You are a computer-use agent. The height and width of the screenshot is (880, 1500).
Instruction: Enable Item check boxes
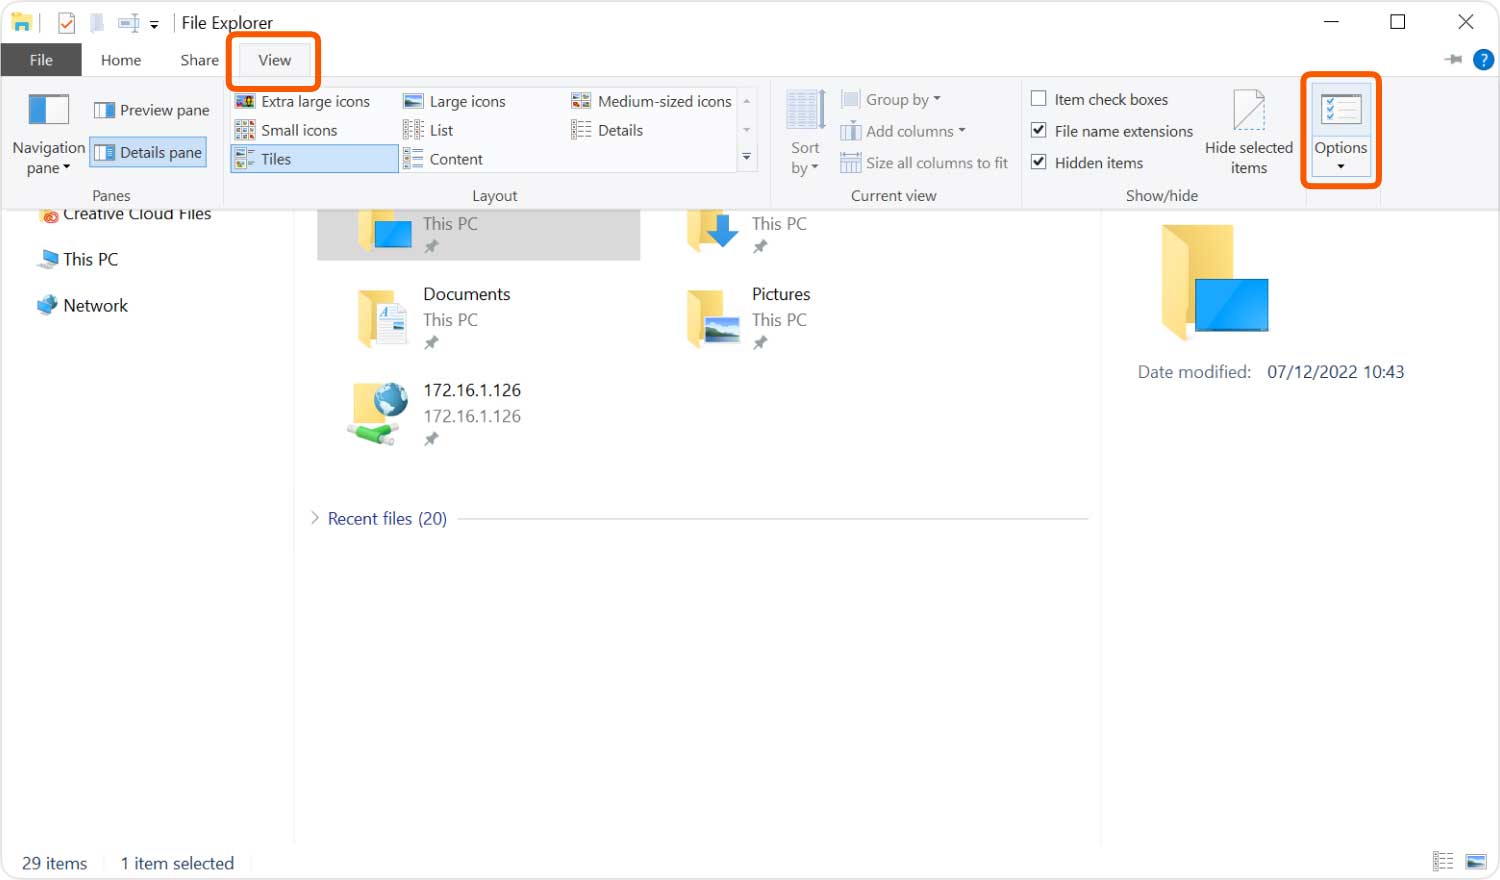(1039, 99)
